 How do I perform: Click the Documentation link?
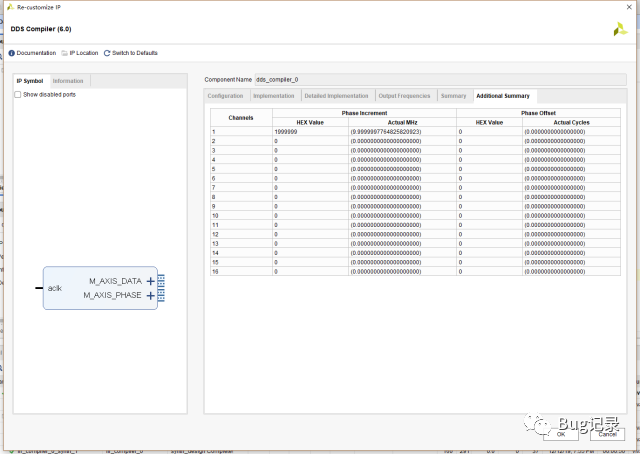point(36,53)
